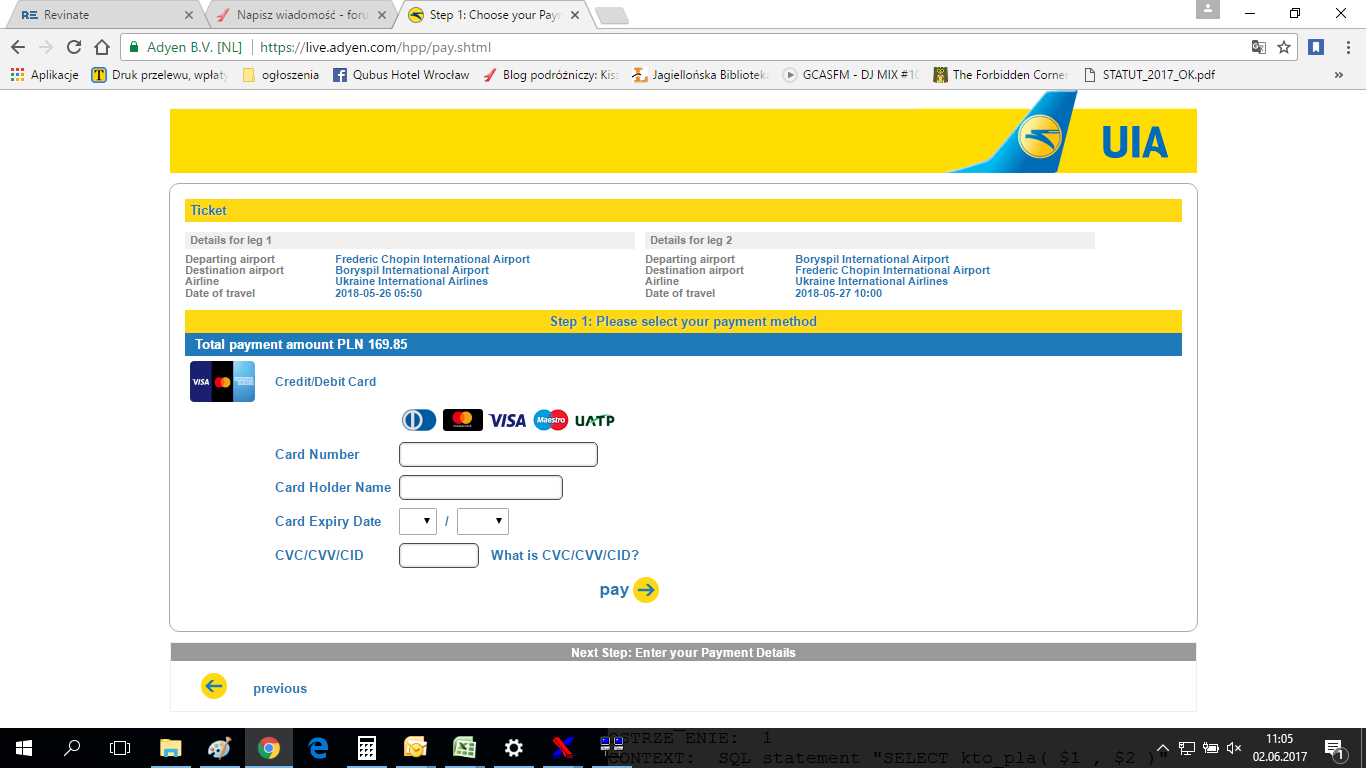Viewport: 1366px width, 768px height.
Task: Click the CVC/CVV/CID input field
Action: (x=439, y=555)
